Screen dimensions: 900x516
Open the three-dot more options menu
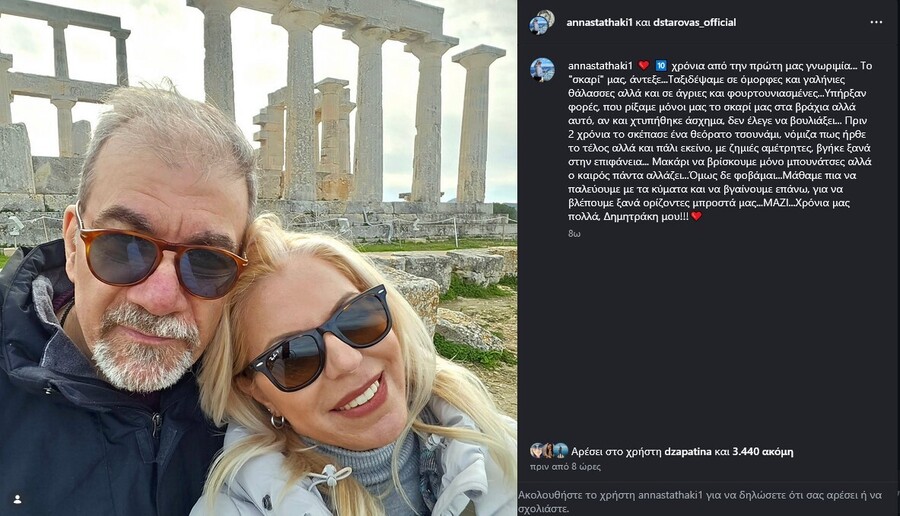click(876, 22)
